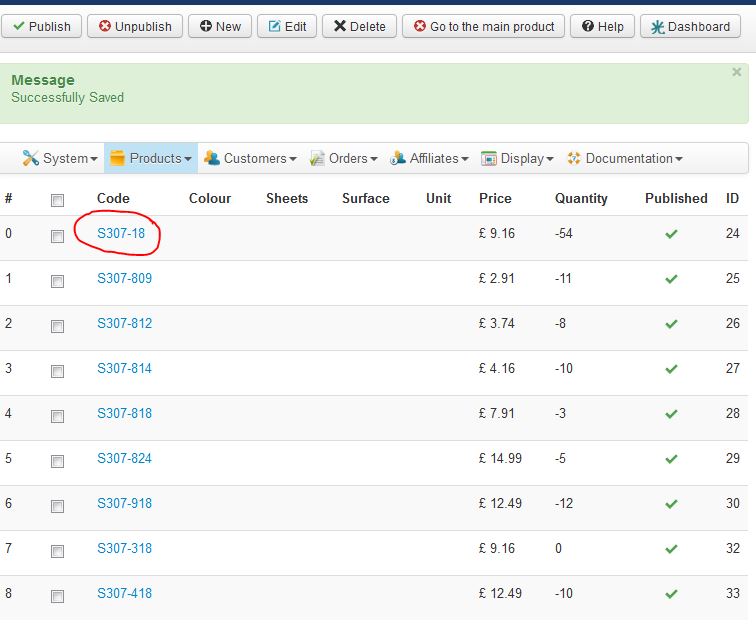Click the Customers people icon
Screen dimensions: 756x629
click(x=212, y=158)
